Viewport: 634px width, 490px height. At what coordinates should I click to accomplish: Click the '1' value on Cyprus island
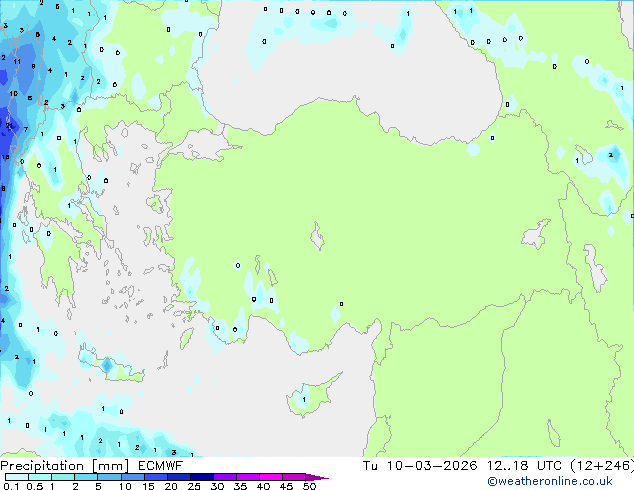[304, 399]
